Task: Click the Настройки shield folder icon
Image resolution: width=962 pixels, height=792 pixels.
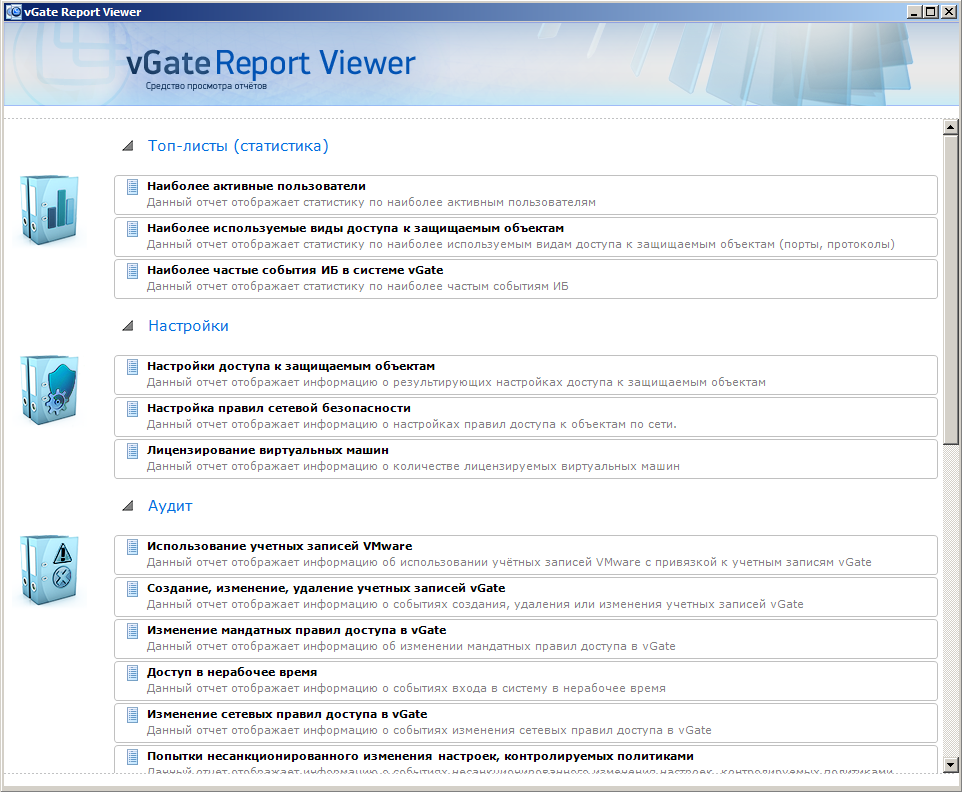Action: point(49,390)
